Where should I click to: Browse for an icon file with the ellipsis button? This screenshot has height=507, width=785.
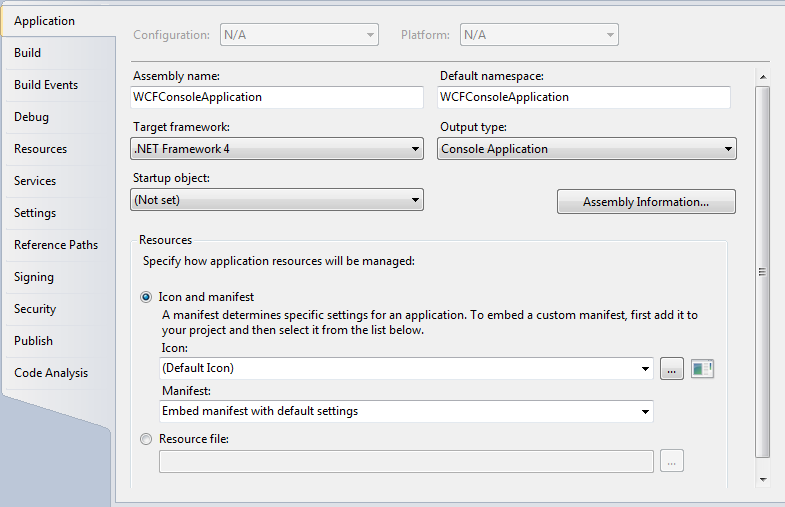(672, 369)
